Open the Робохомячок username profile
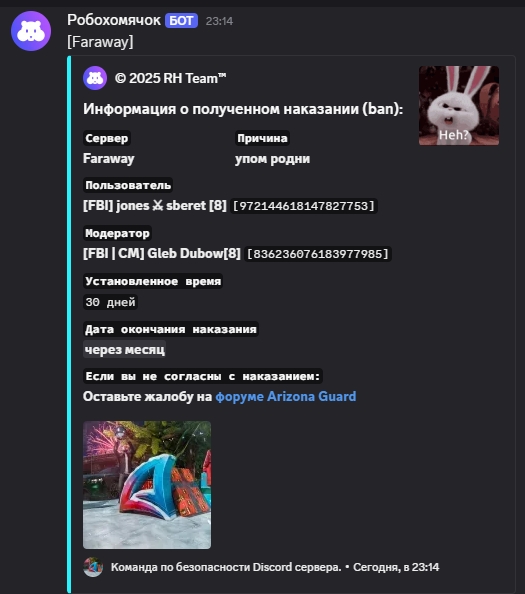The image size is (525, 594). coord(114,20)
